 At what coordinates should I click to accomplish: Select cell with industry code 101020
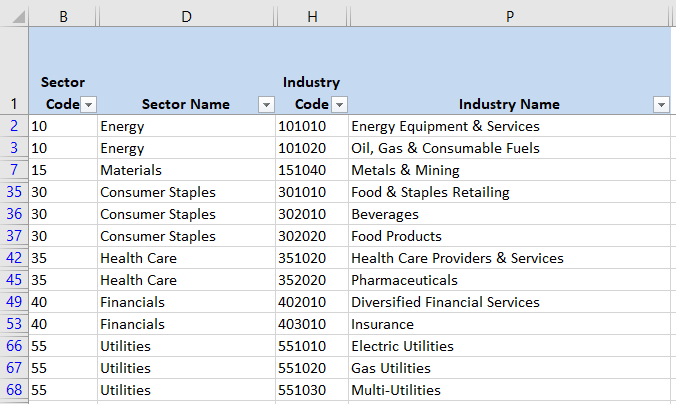pos(312,148)
